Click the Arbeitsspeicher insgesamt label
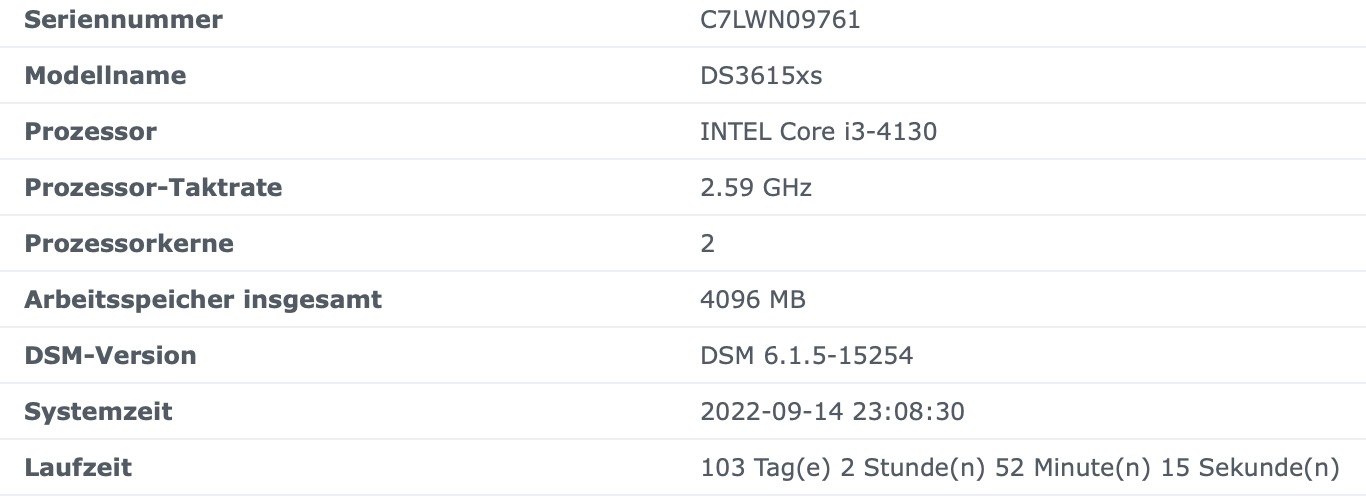 pyautogui.click(x=203, y=299)
